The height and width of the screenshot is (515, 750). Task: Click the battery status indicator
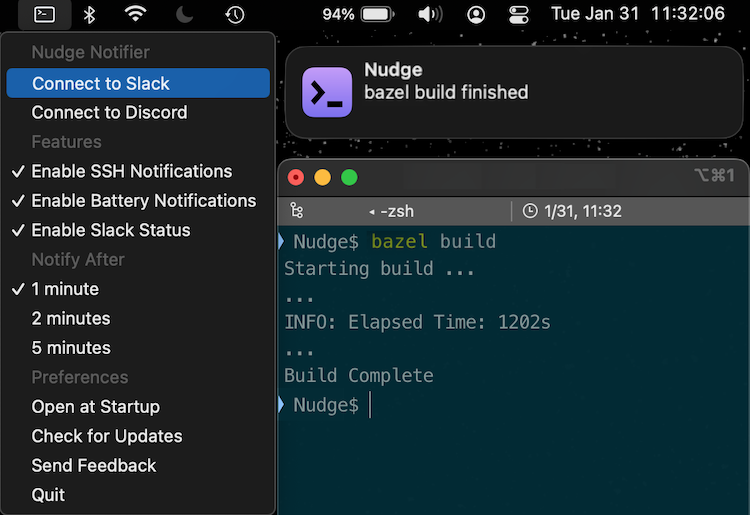tap(358, 14)
